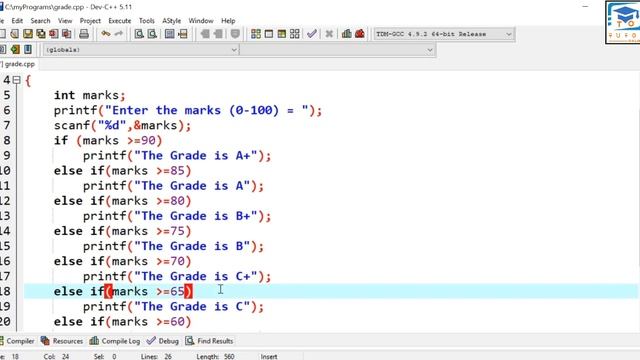Click the Close All toolbar icon
640x360 pixels.
point(67,34)
